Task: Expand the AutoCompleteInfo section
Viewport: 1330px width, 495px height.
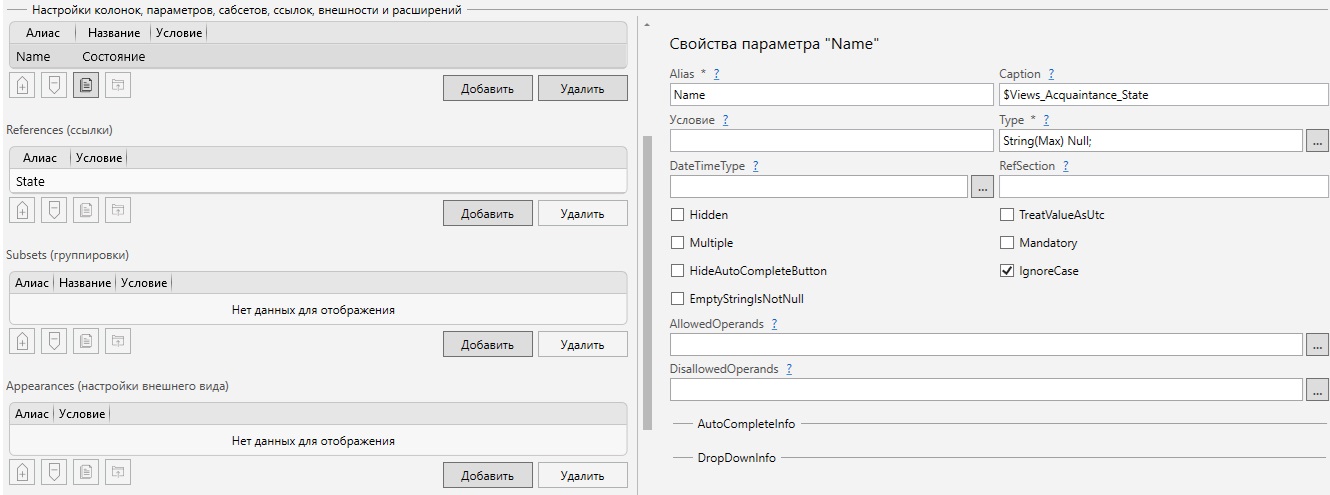Action: click(746, 424)
